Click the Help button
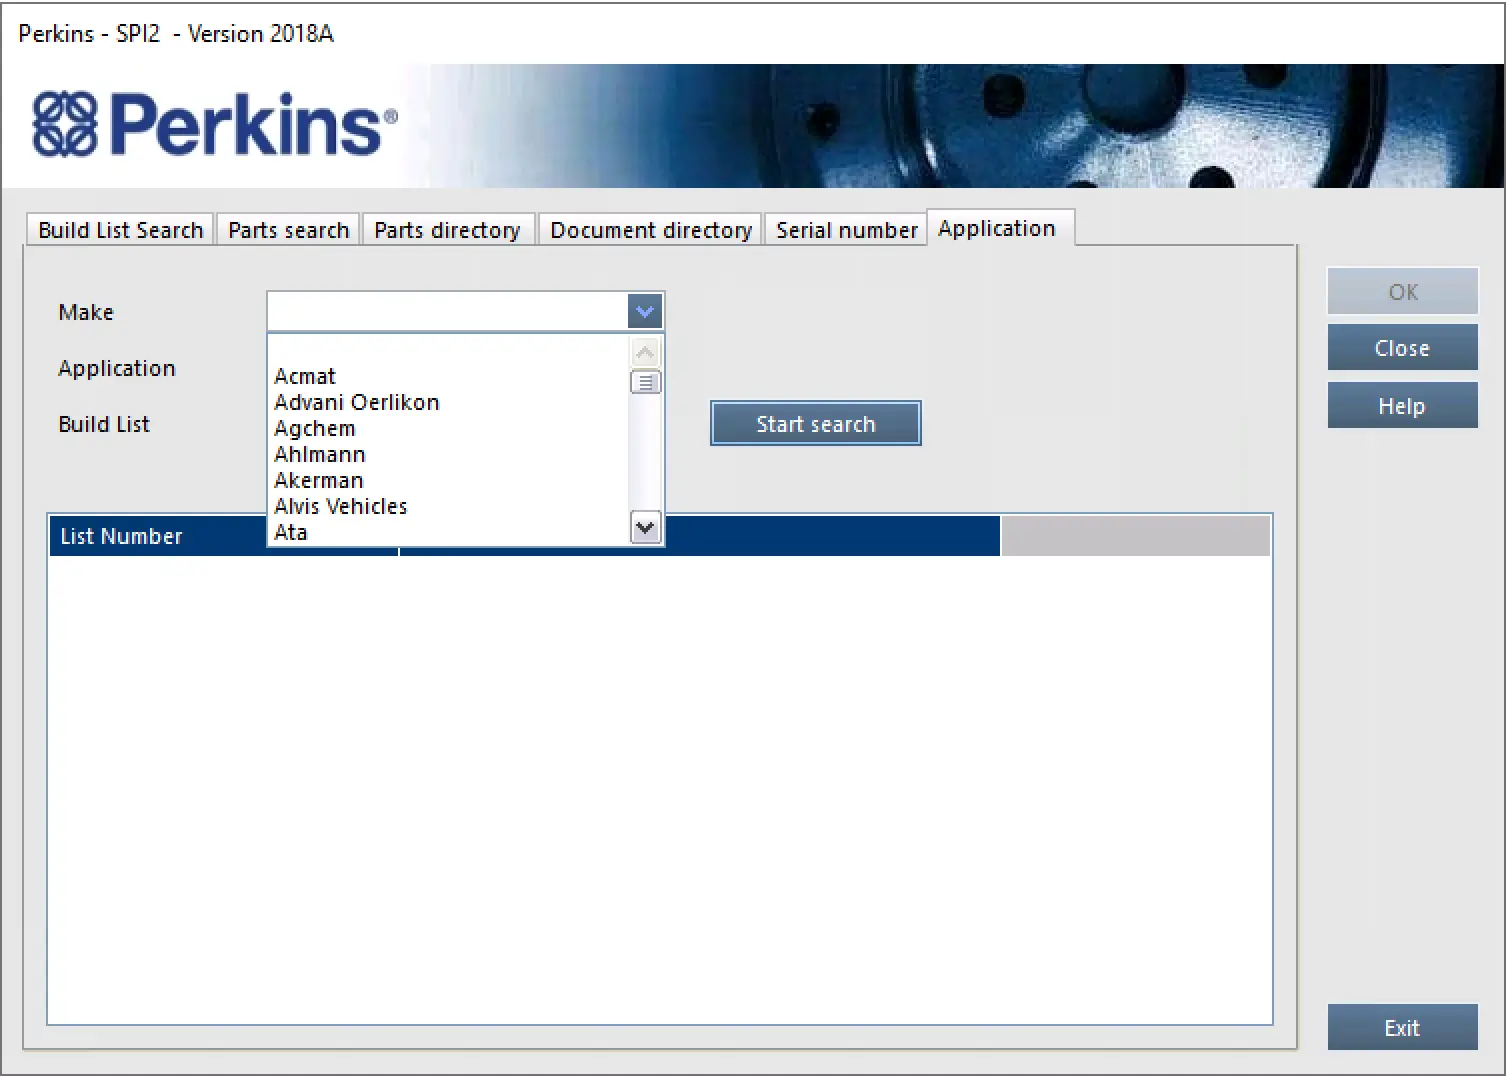The height and width of the screenshot is (1076, 1508). [1401, 406]
